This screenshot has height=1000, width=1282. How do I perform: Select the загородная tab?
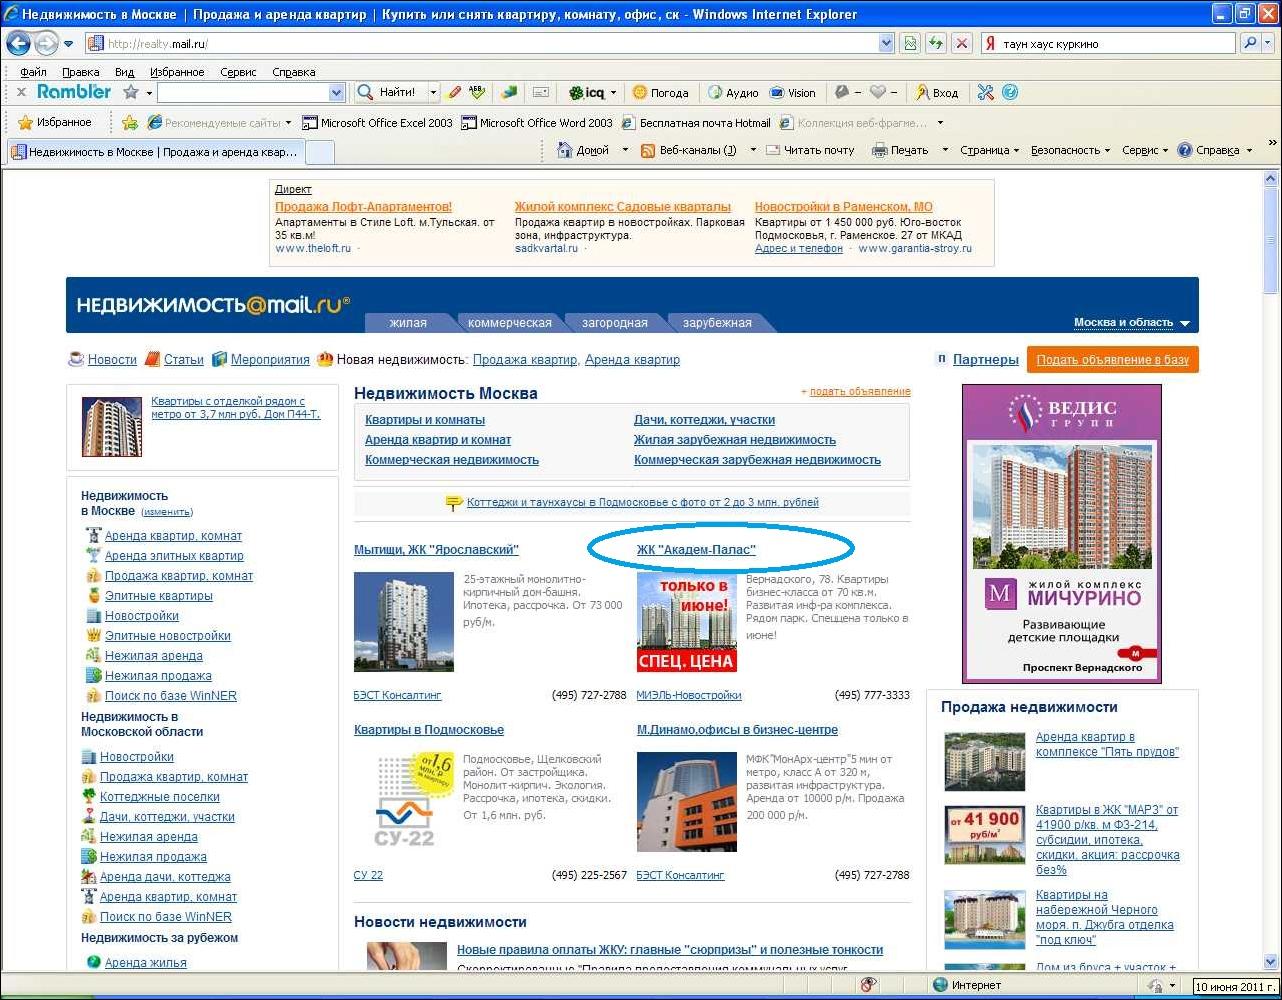[x=614, y=322]
